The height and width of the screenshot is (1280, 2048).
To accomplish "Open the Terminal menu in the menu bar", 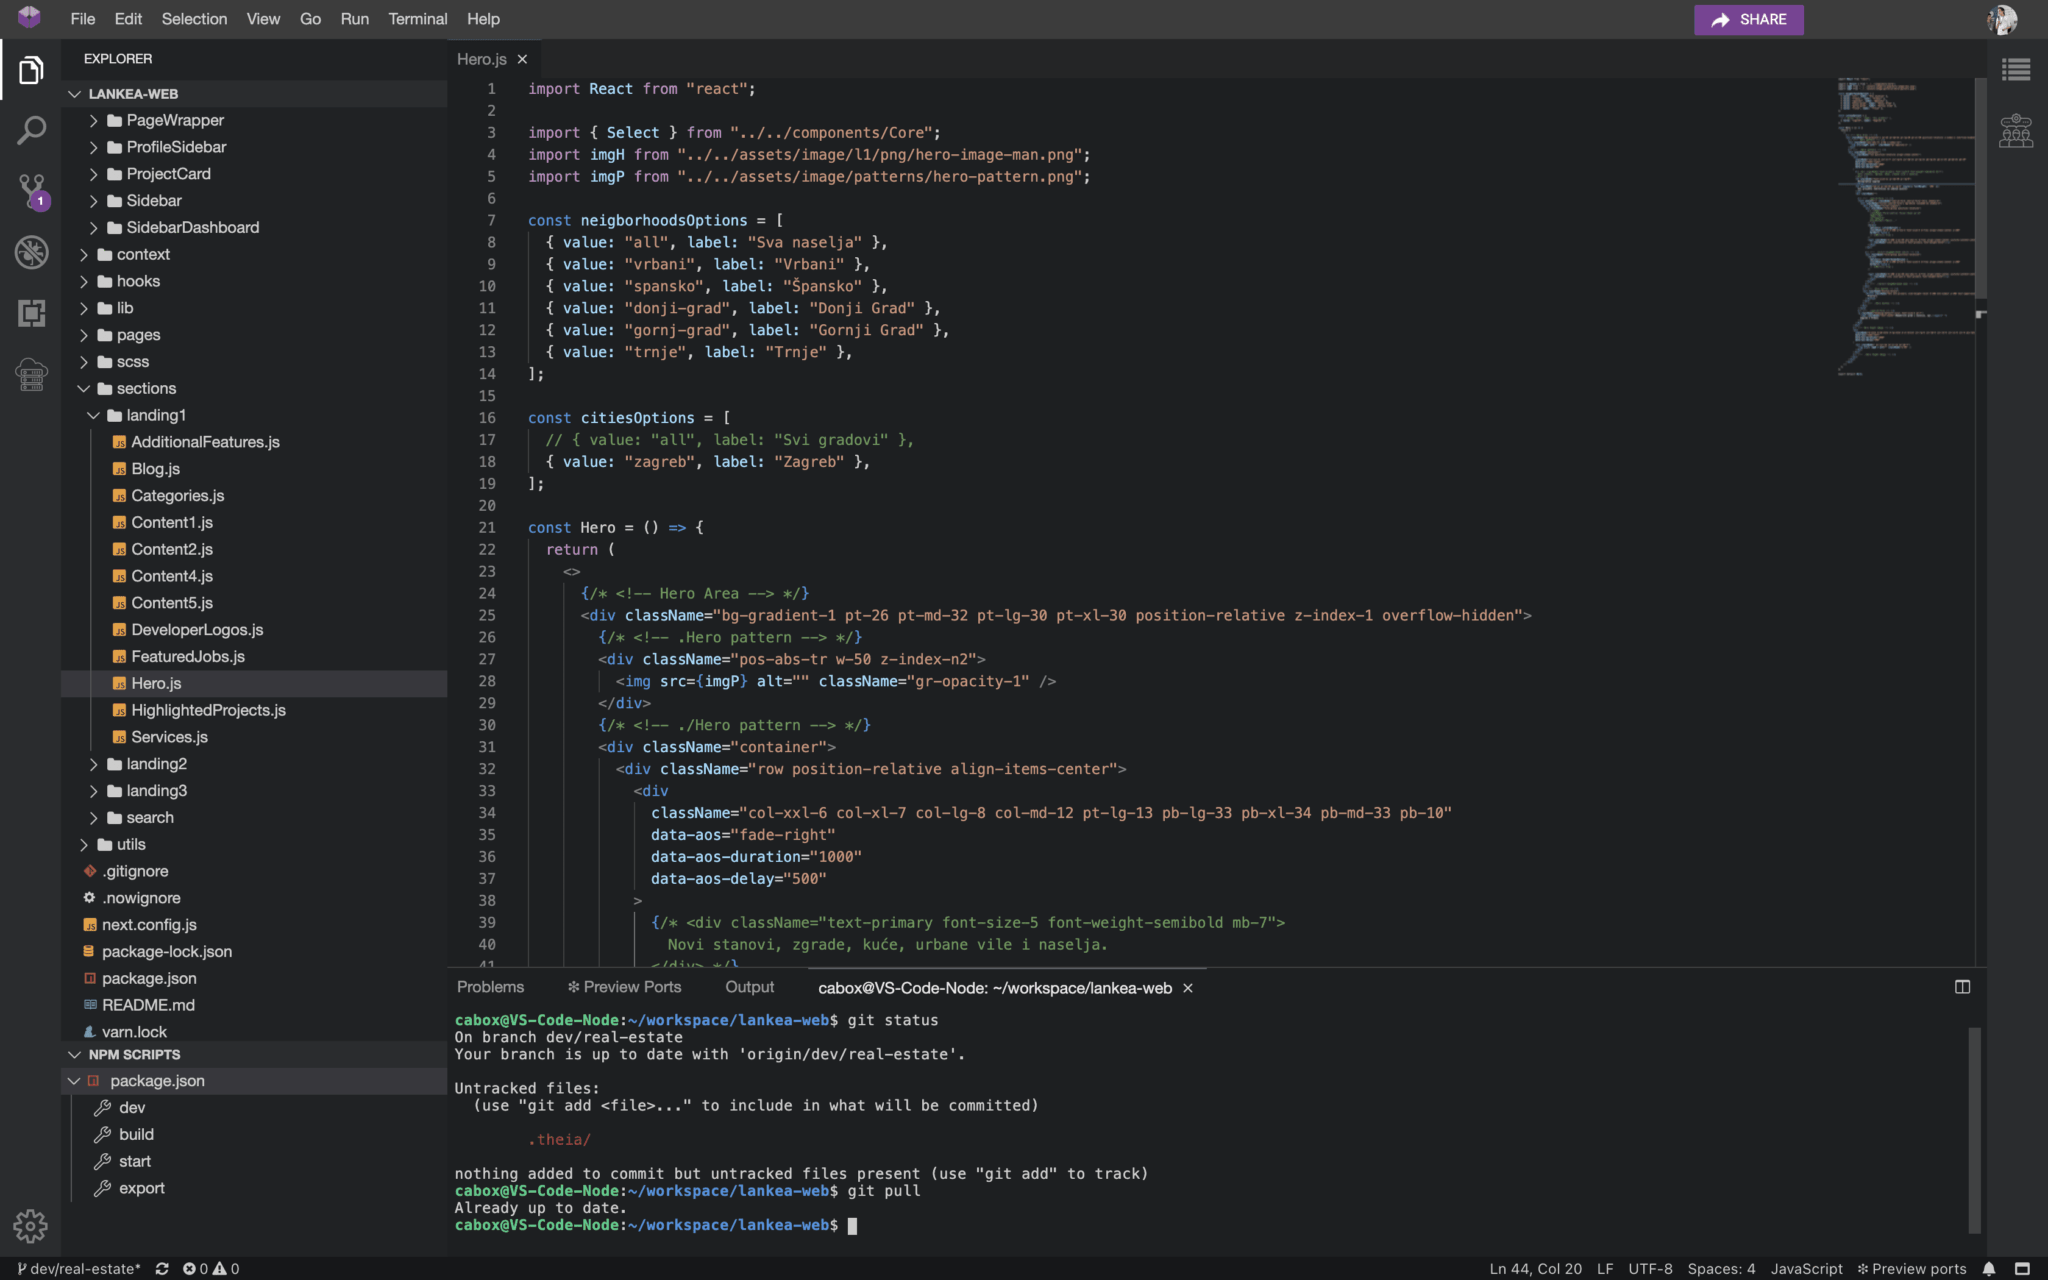I will (418, 18).
